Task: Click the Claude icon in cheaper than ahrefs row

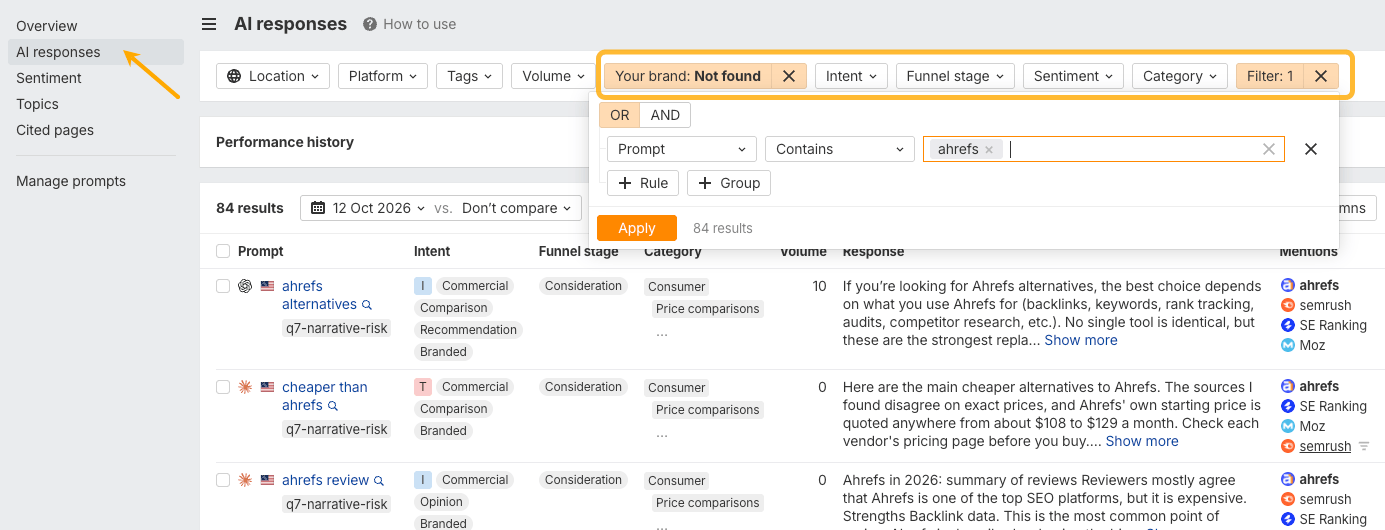Action: pos(245,387)
